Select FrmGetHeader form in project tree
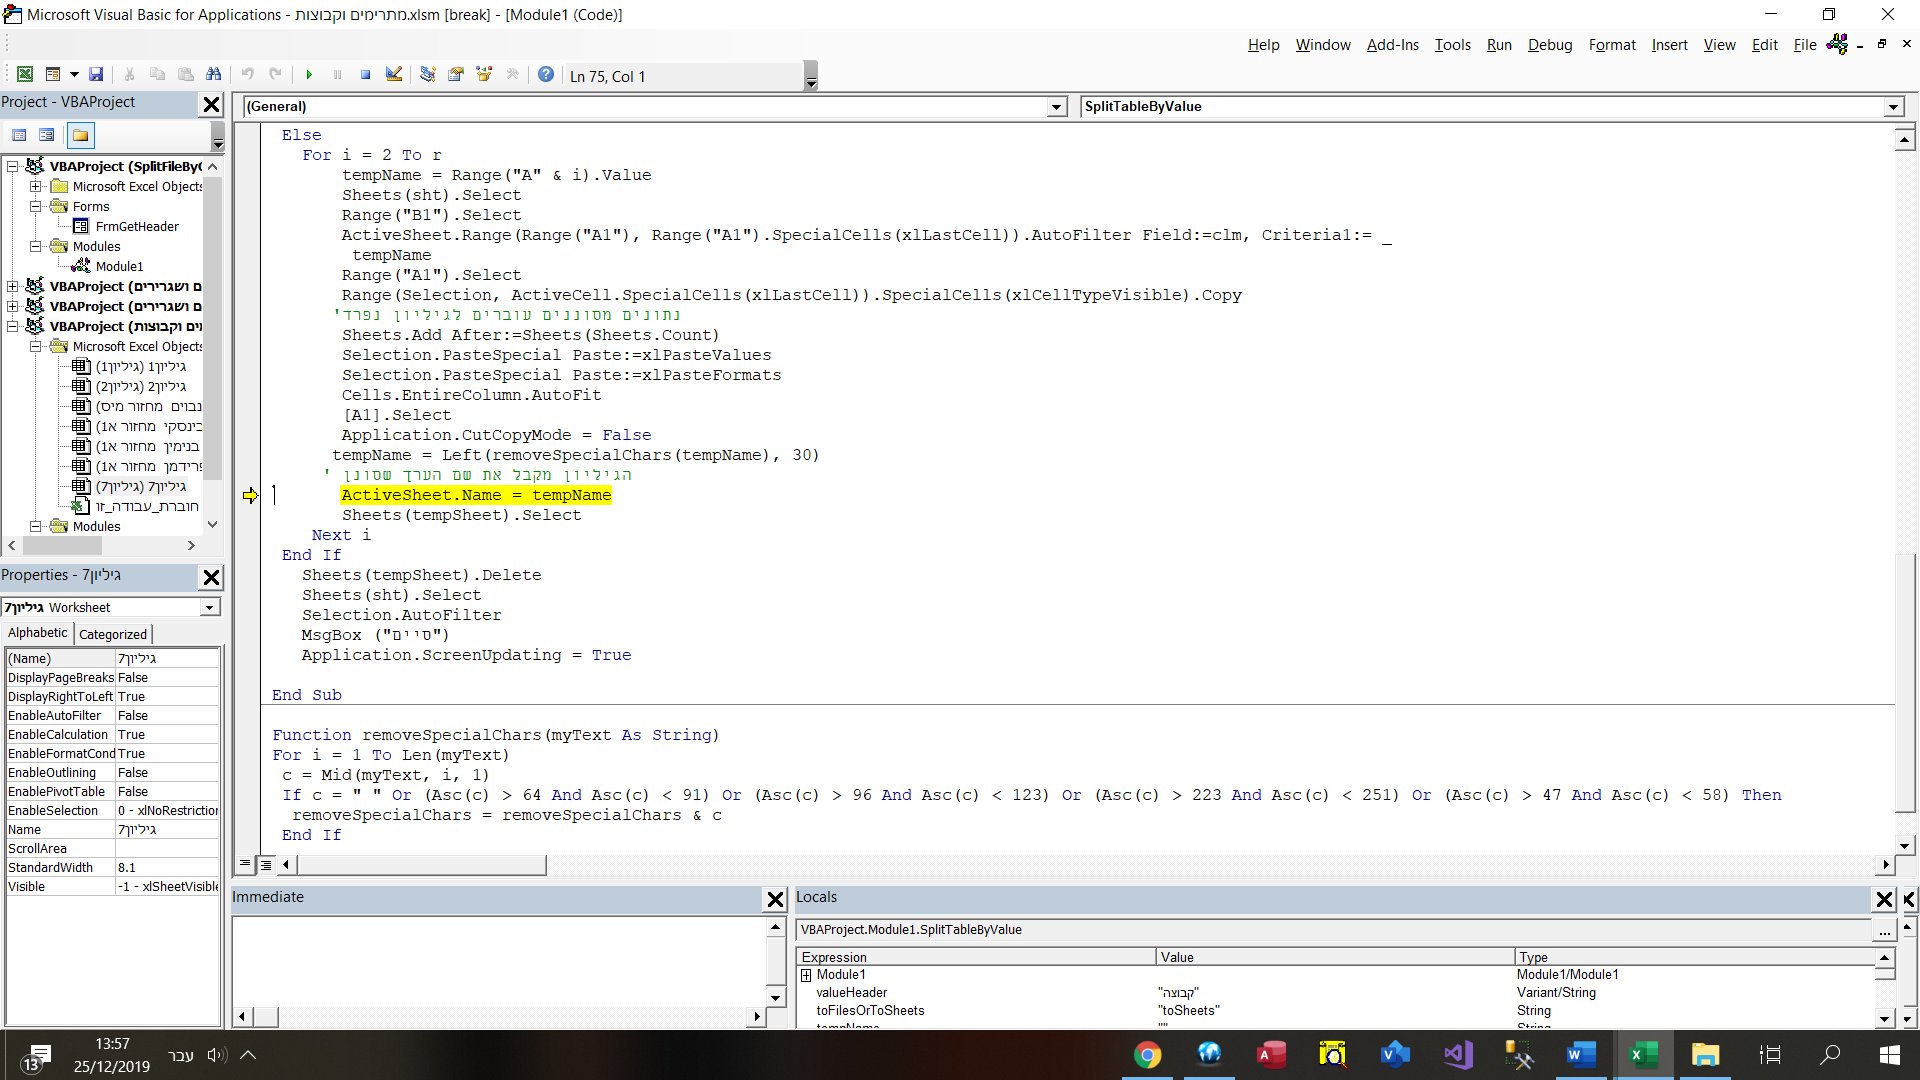The width and height of the screenshot is (1920, 1080). 137,227
